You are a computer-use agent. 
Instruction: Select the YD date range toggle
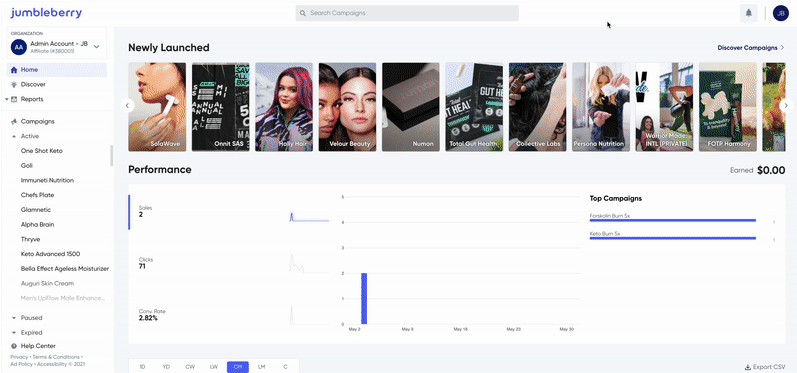click(x=166, y=367)
